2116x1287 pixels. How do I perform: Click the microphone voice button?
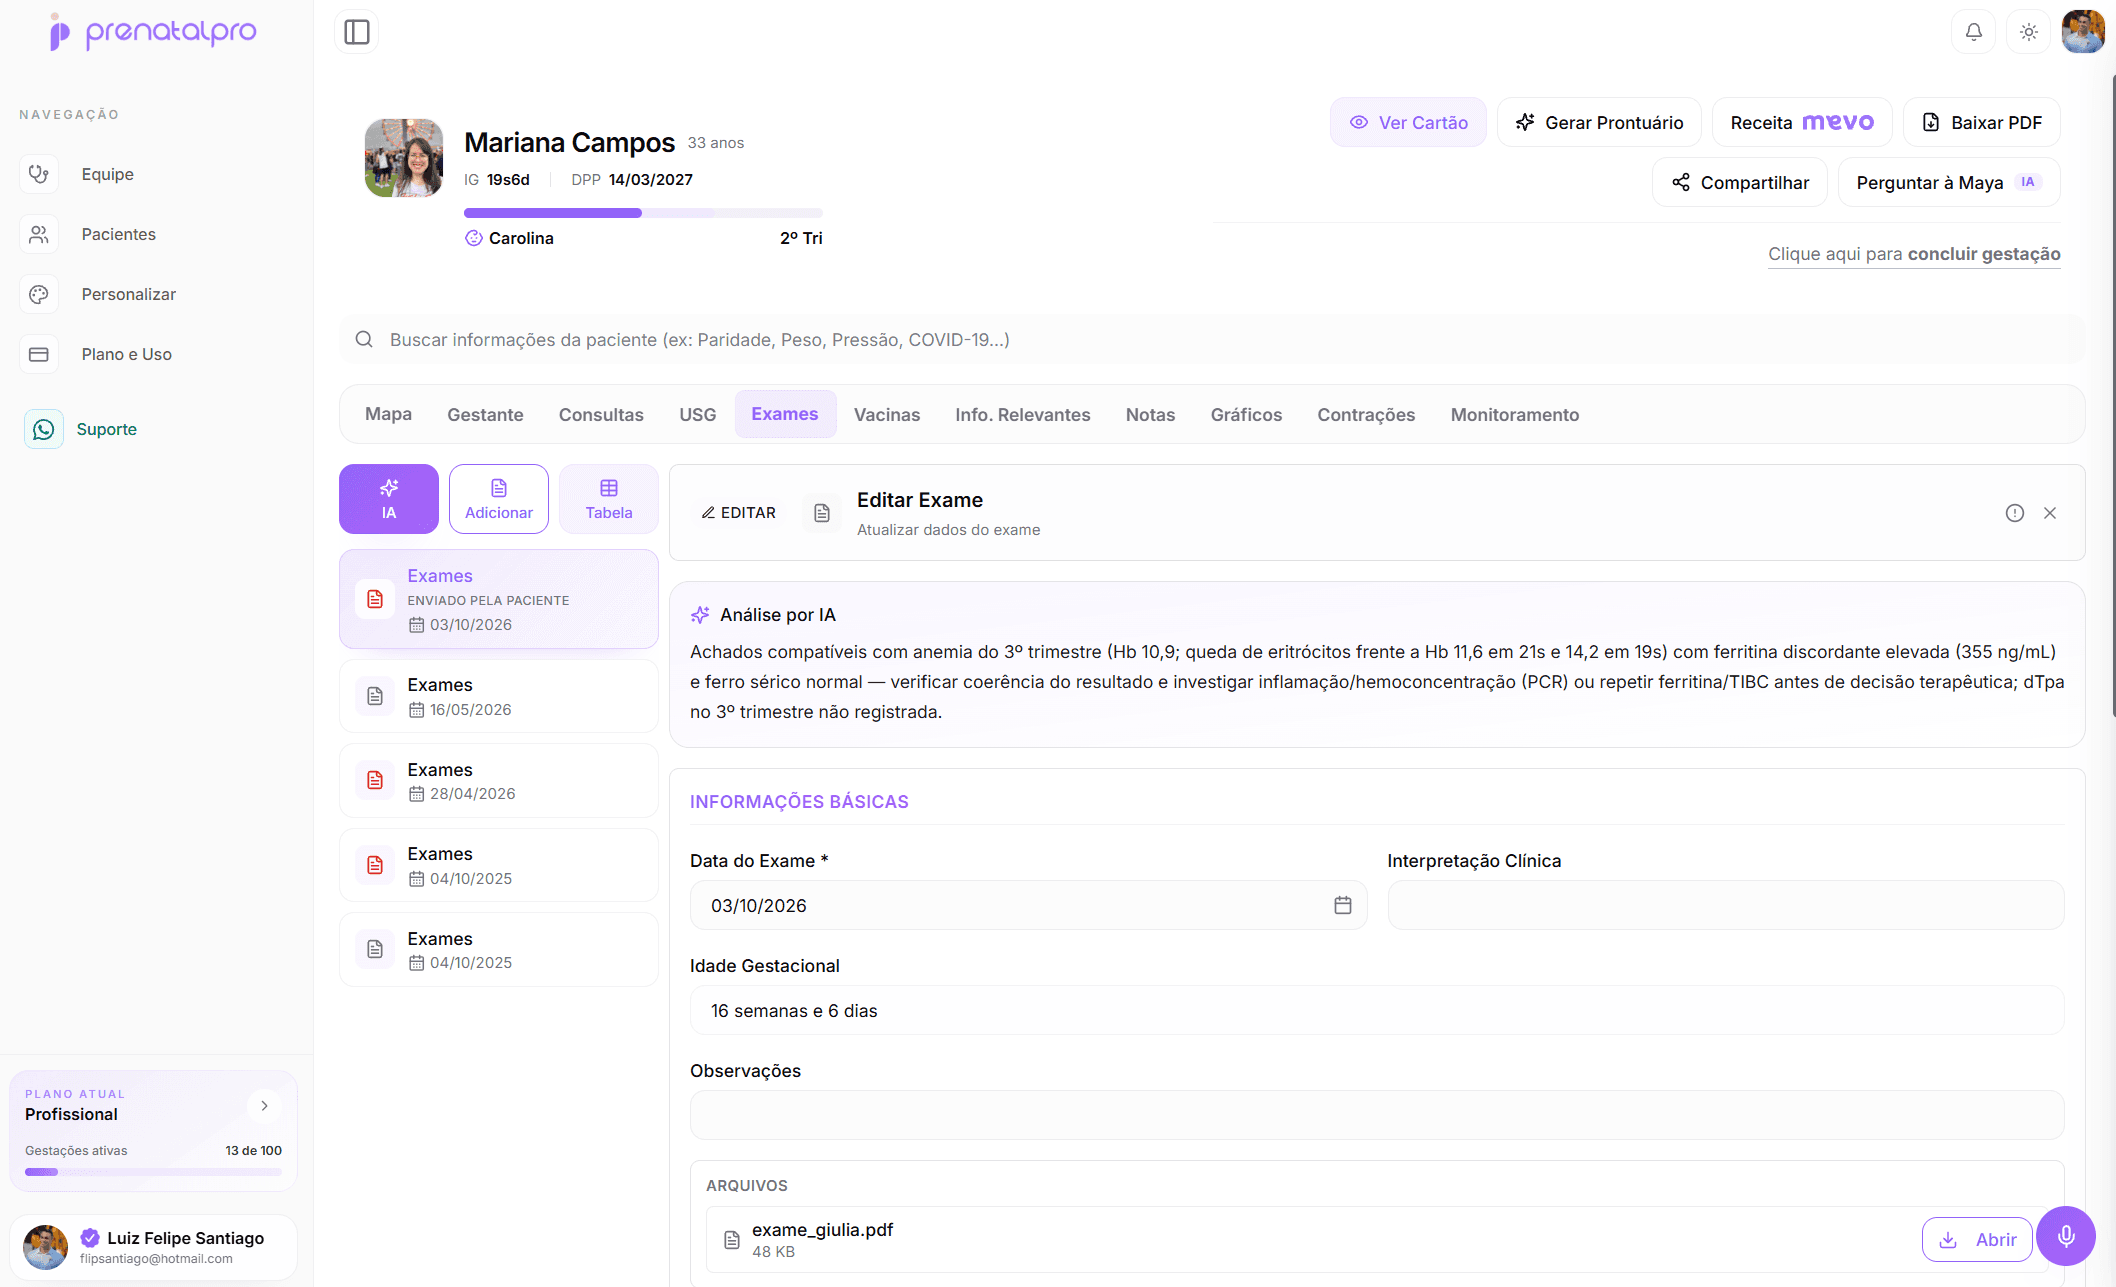(2065, 1236)
